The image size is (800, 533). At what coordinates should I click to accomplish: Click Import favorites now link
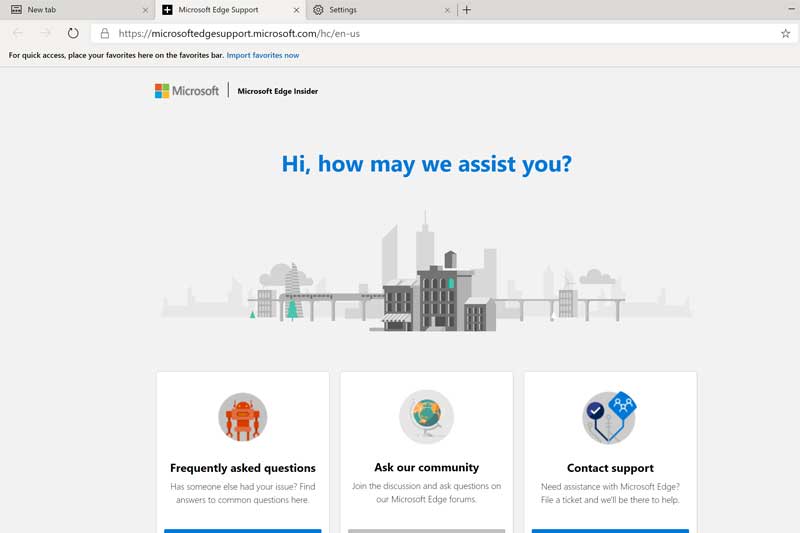(x=263, y=55)
